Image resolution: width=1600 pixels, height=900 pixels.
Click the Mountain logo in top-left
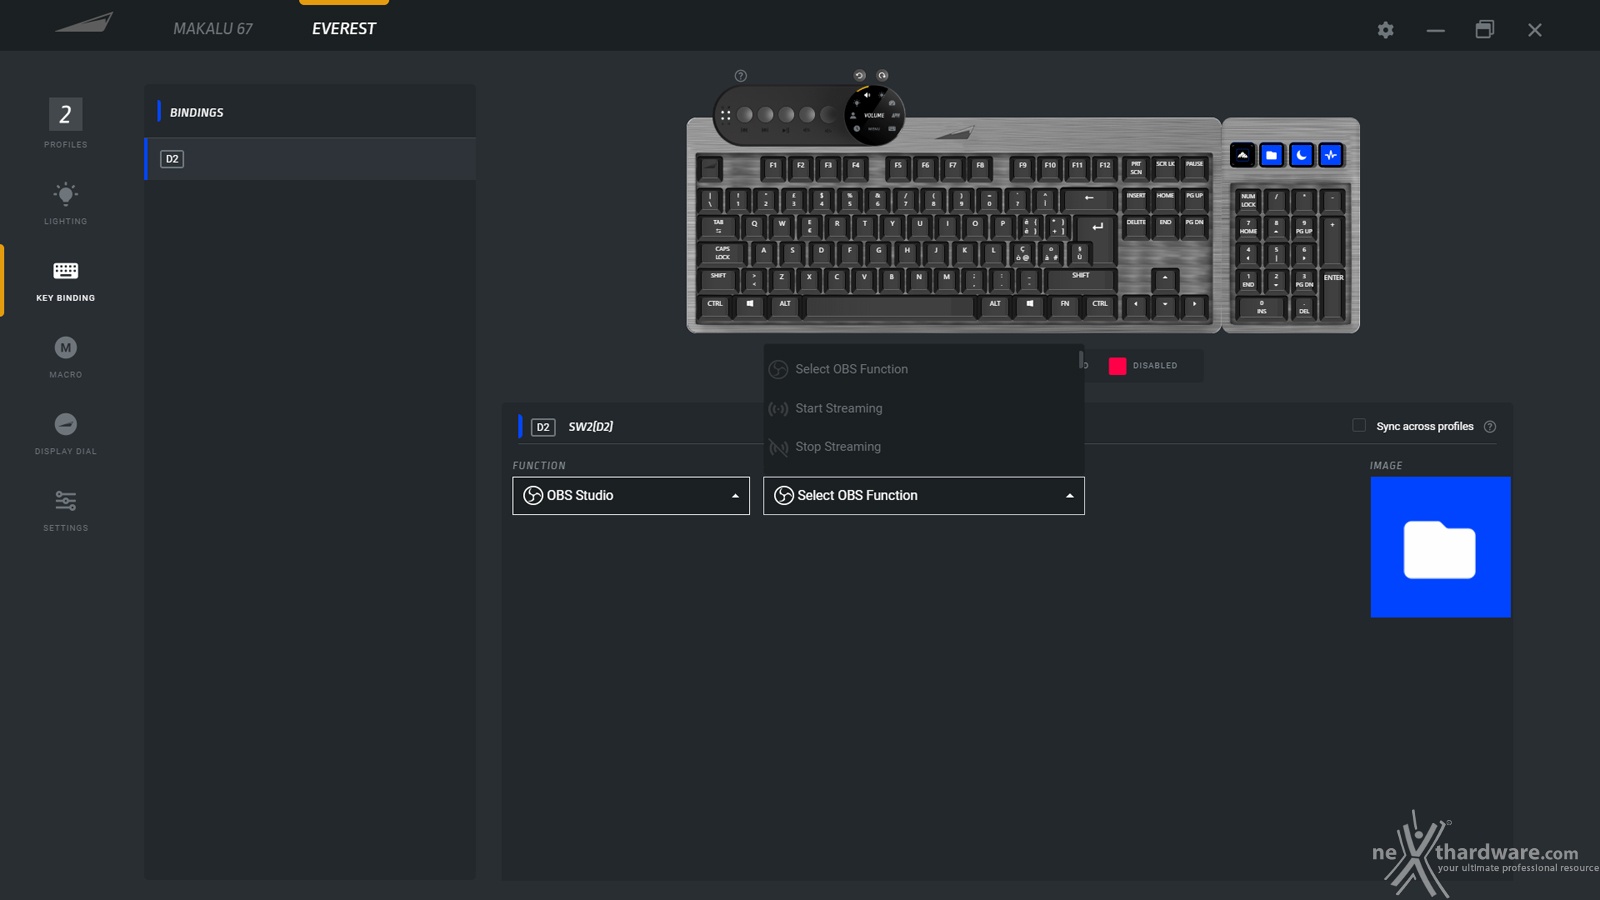click(x=84, y=23)
